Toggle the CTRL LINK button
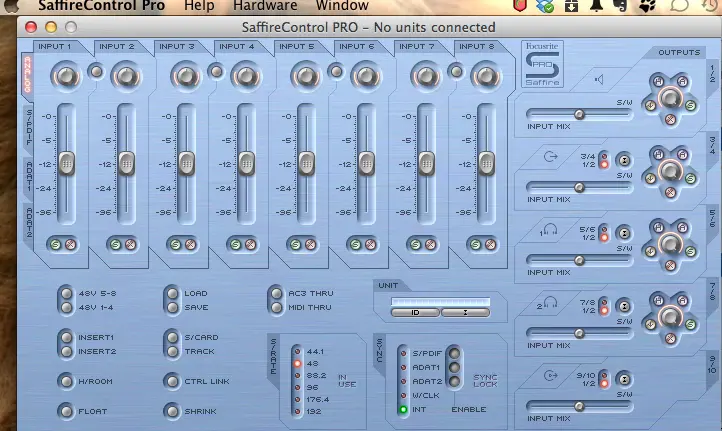722x431 pixels. 173,381
